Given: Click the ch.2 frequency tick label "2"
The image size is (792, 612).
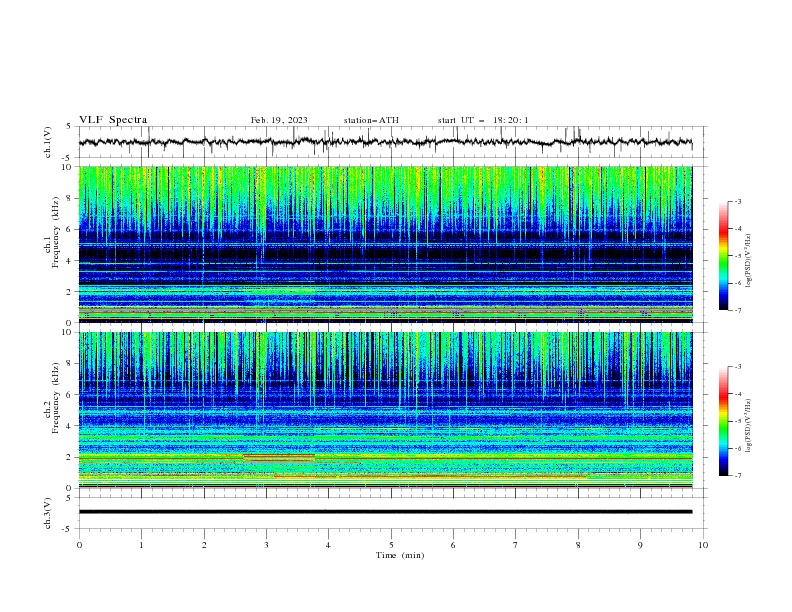Looking at the screenshot, I should (71, 457).
